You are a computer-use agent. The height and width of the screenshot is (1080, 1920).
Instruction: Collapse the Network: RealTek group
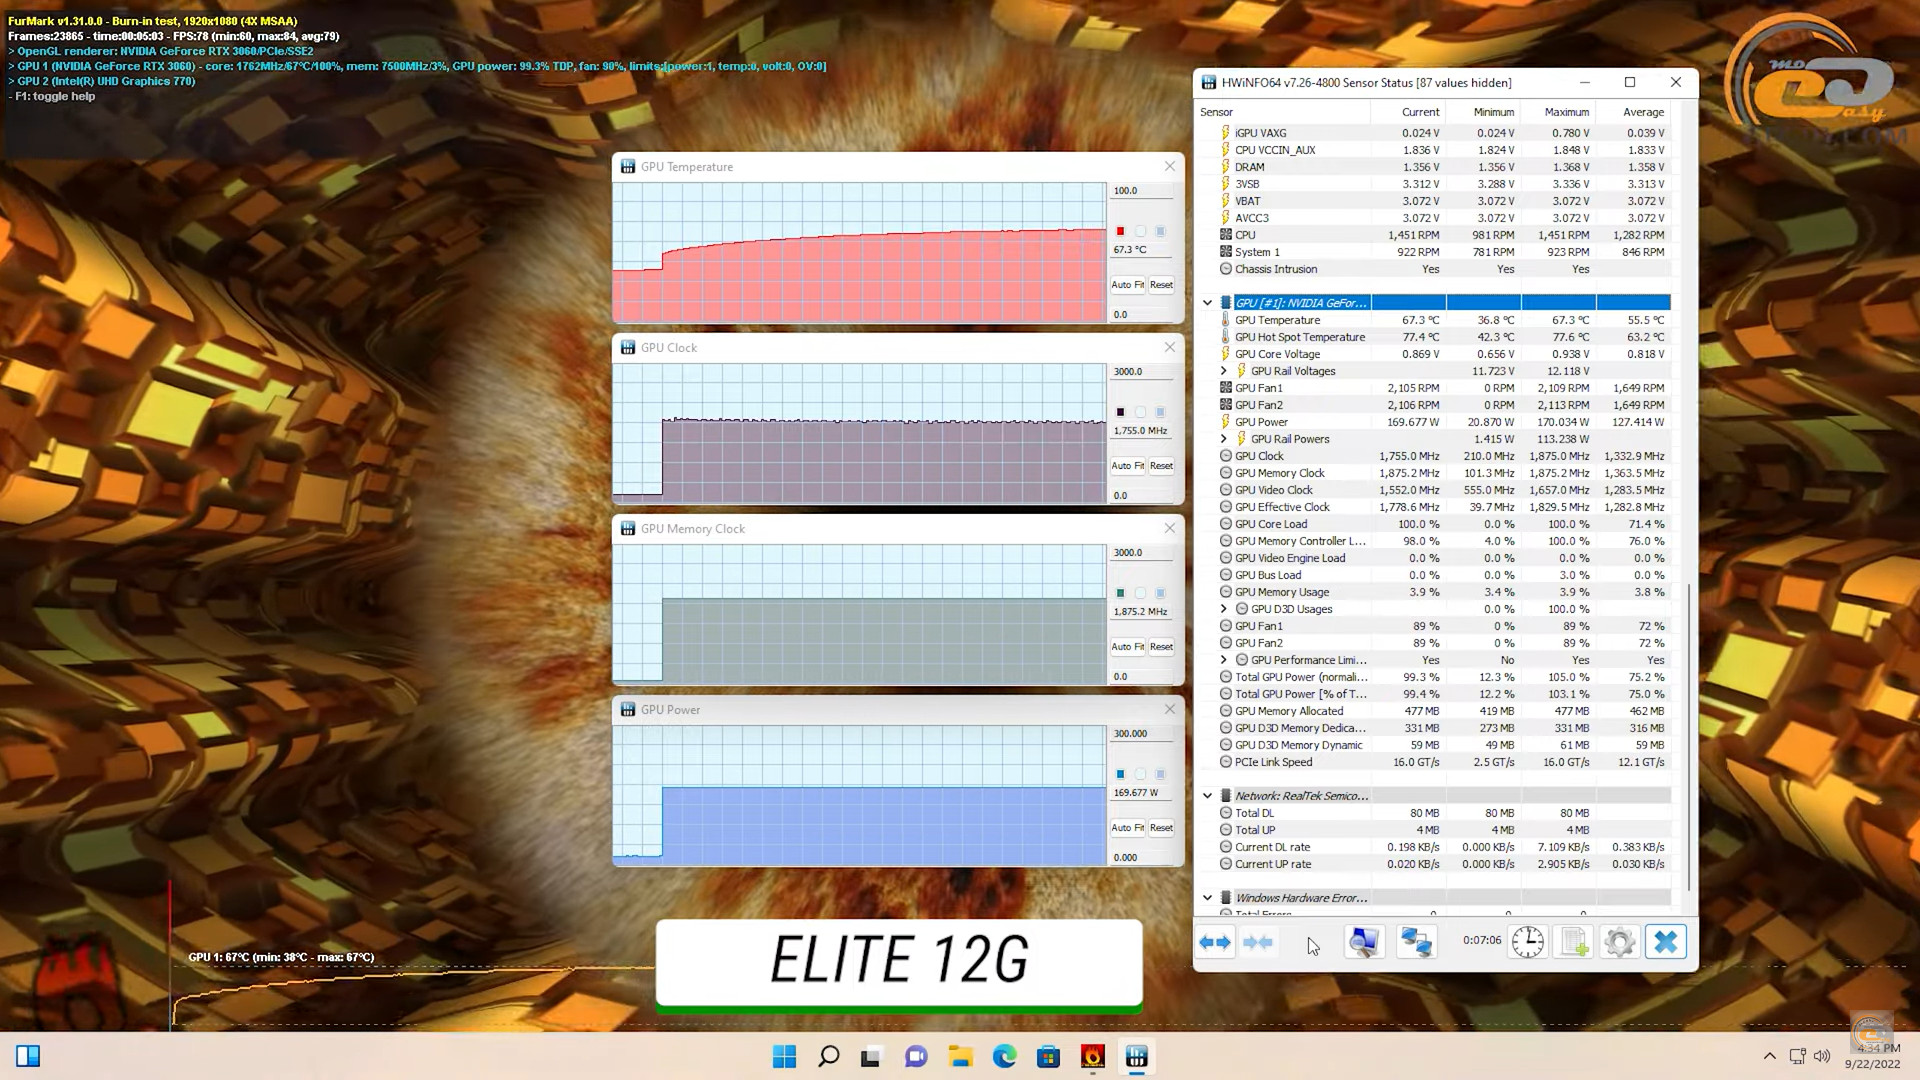[x=1207, y=796]
